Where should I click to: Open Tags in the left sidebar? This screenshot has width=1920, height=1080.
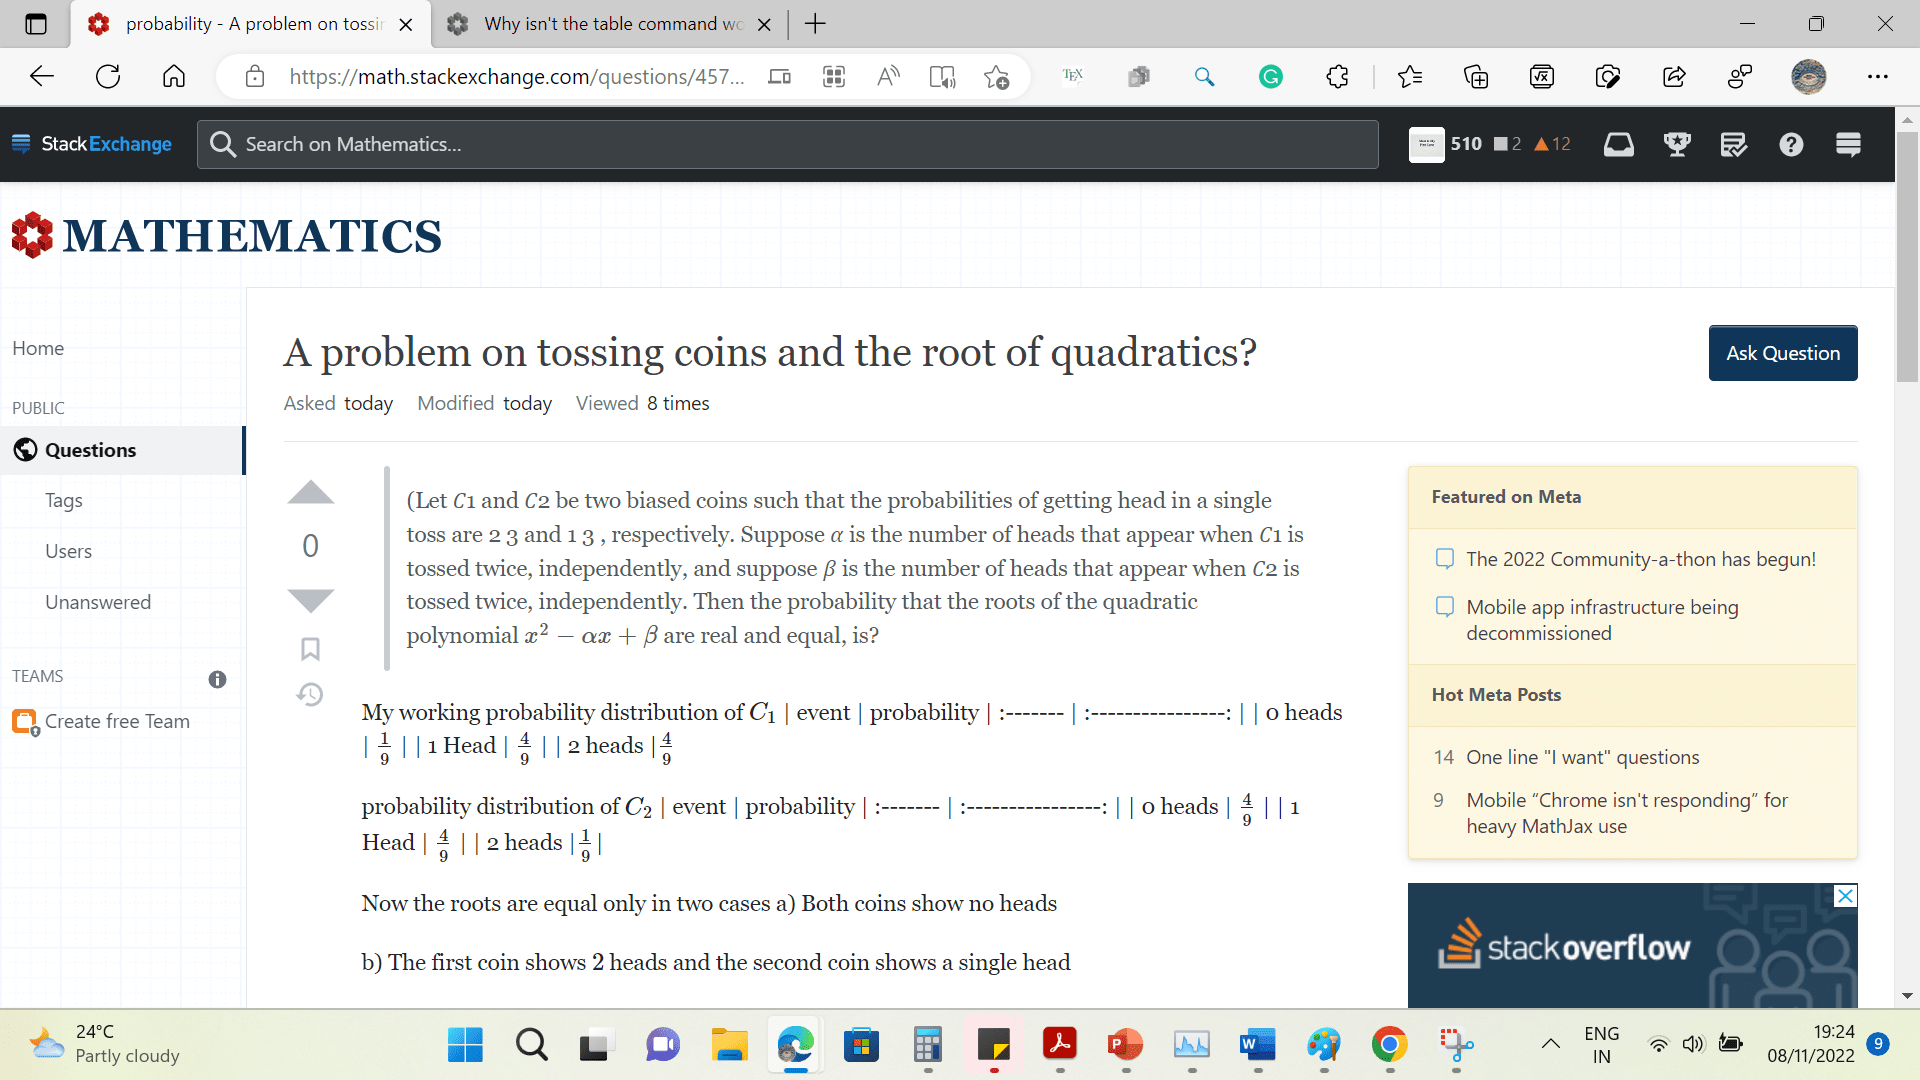[64, 500]
